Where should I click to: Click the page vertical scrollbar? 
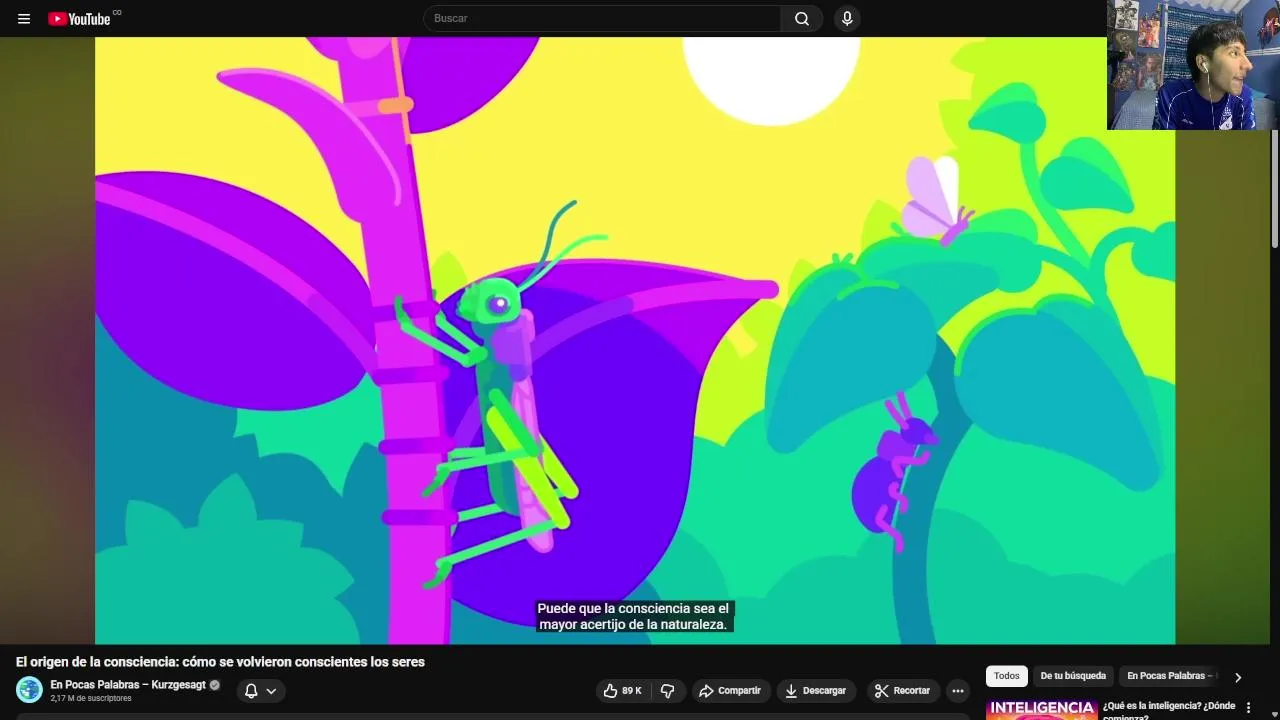tap(1274, 188)
